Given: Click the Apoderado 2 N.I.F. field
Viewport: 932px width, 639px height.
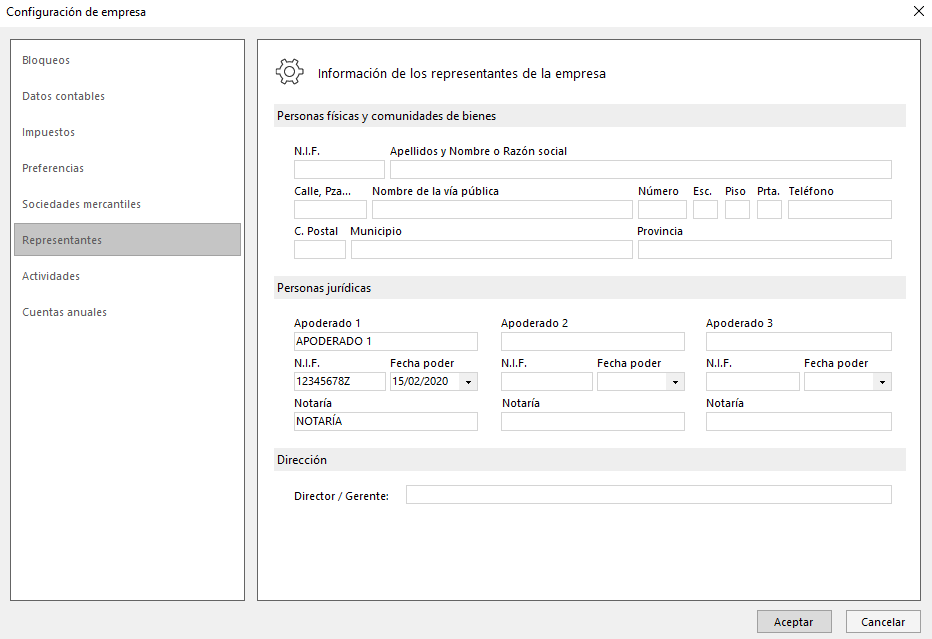Looking at the screenshot, I should (547, 381).
